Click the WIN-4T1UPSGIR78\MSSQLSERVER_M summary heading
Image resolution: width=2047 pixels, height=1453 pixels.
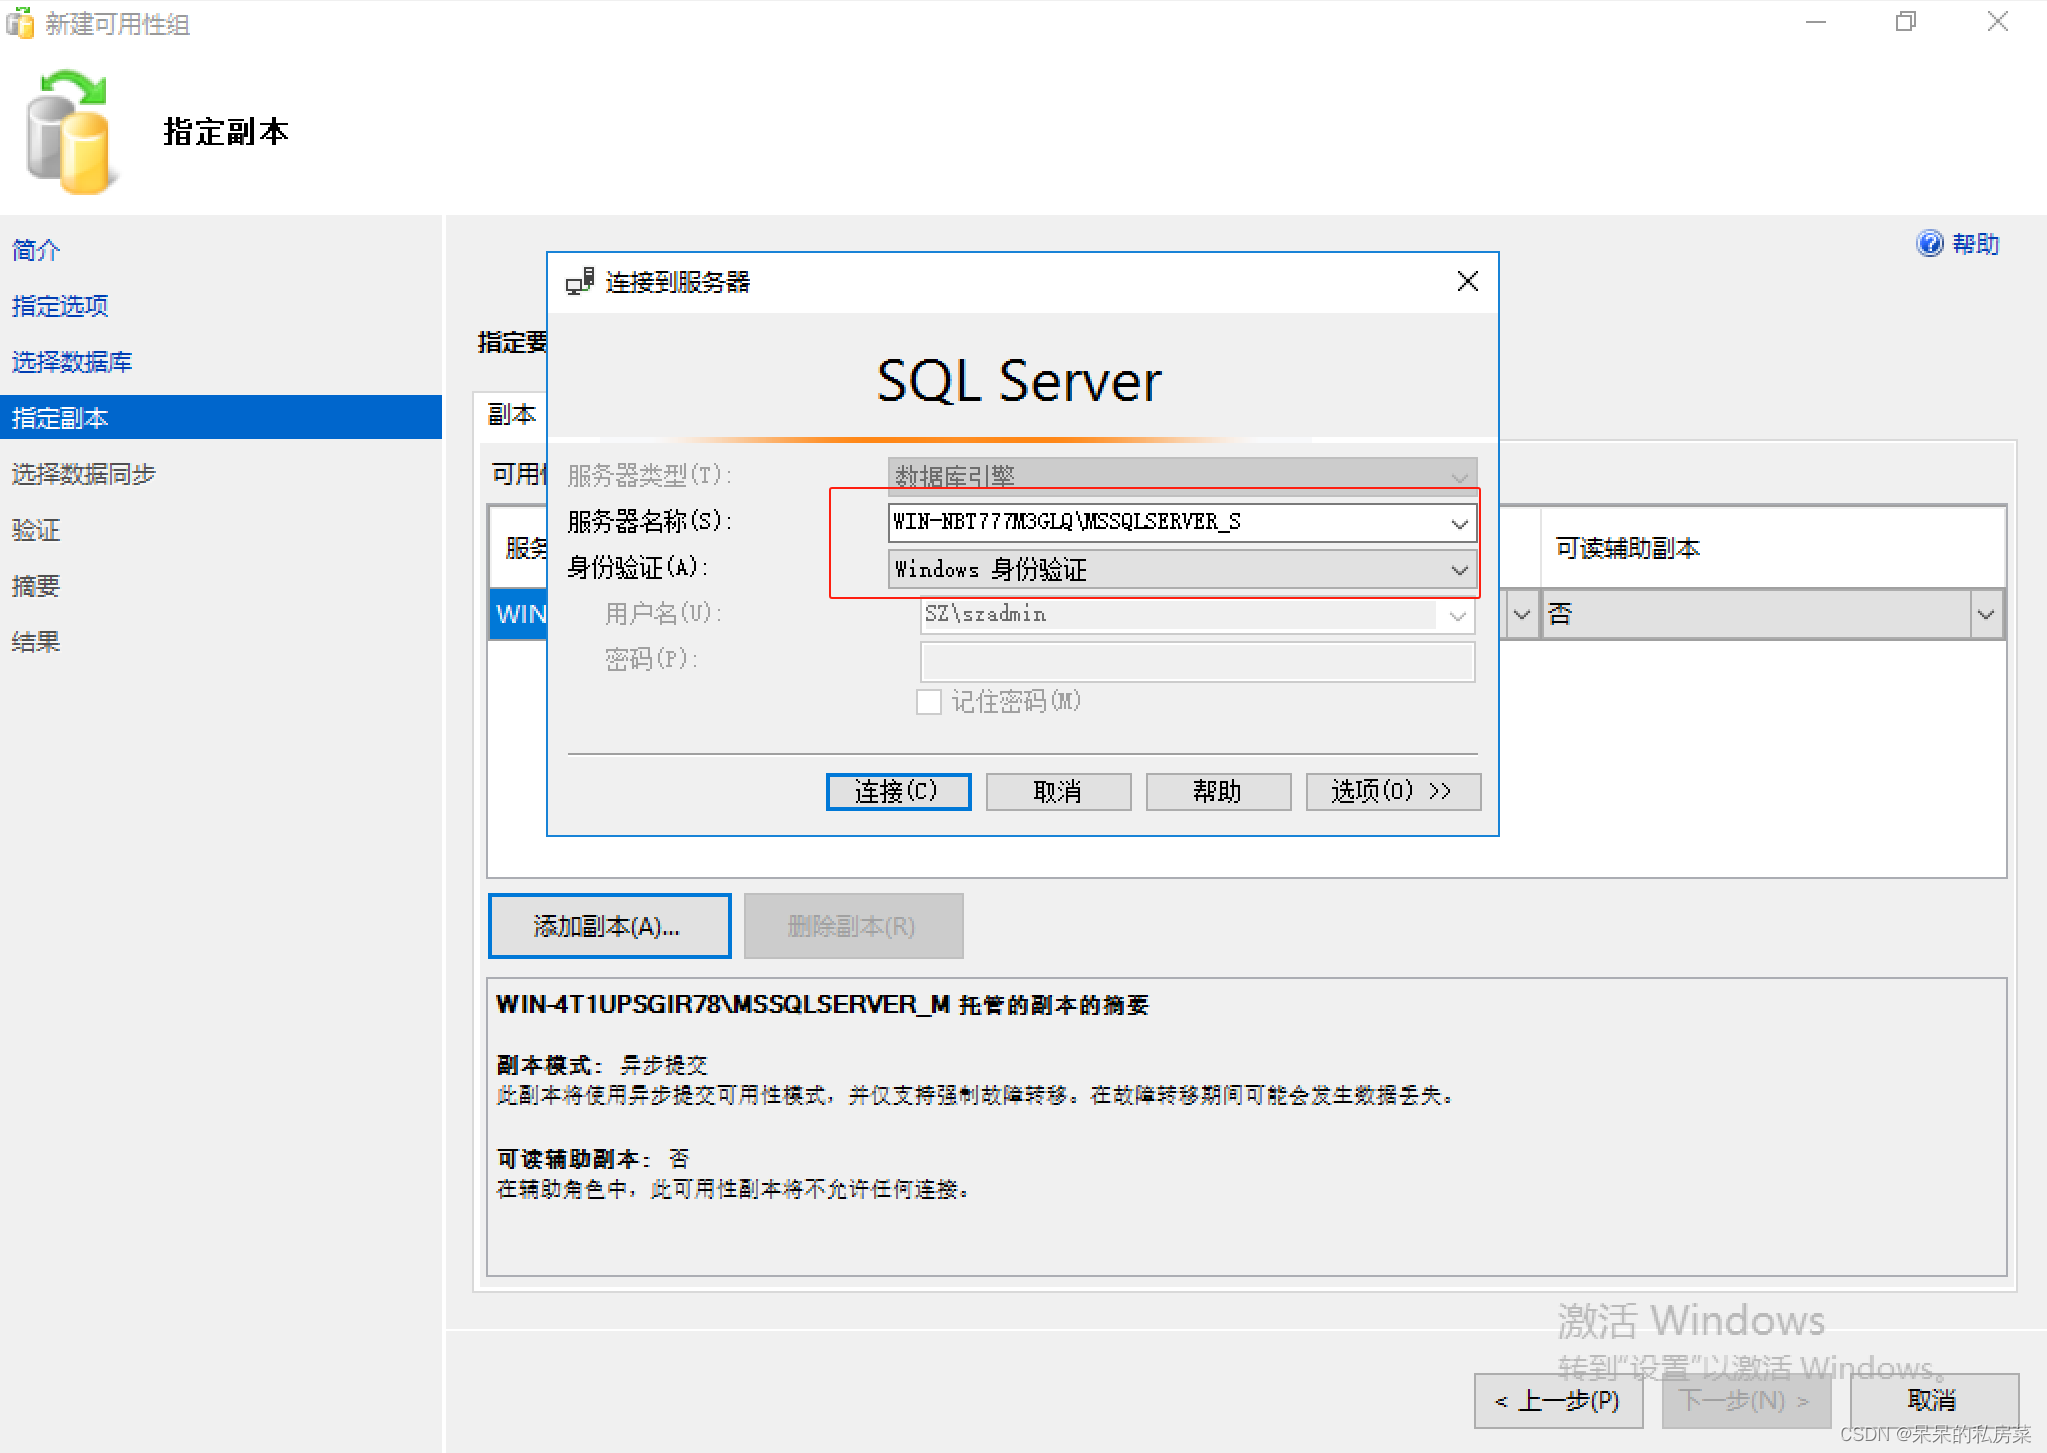click(822, 1005)
